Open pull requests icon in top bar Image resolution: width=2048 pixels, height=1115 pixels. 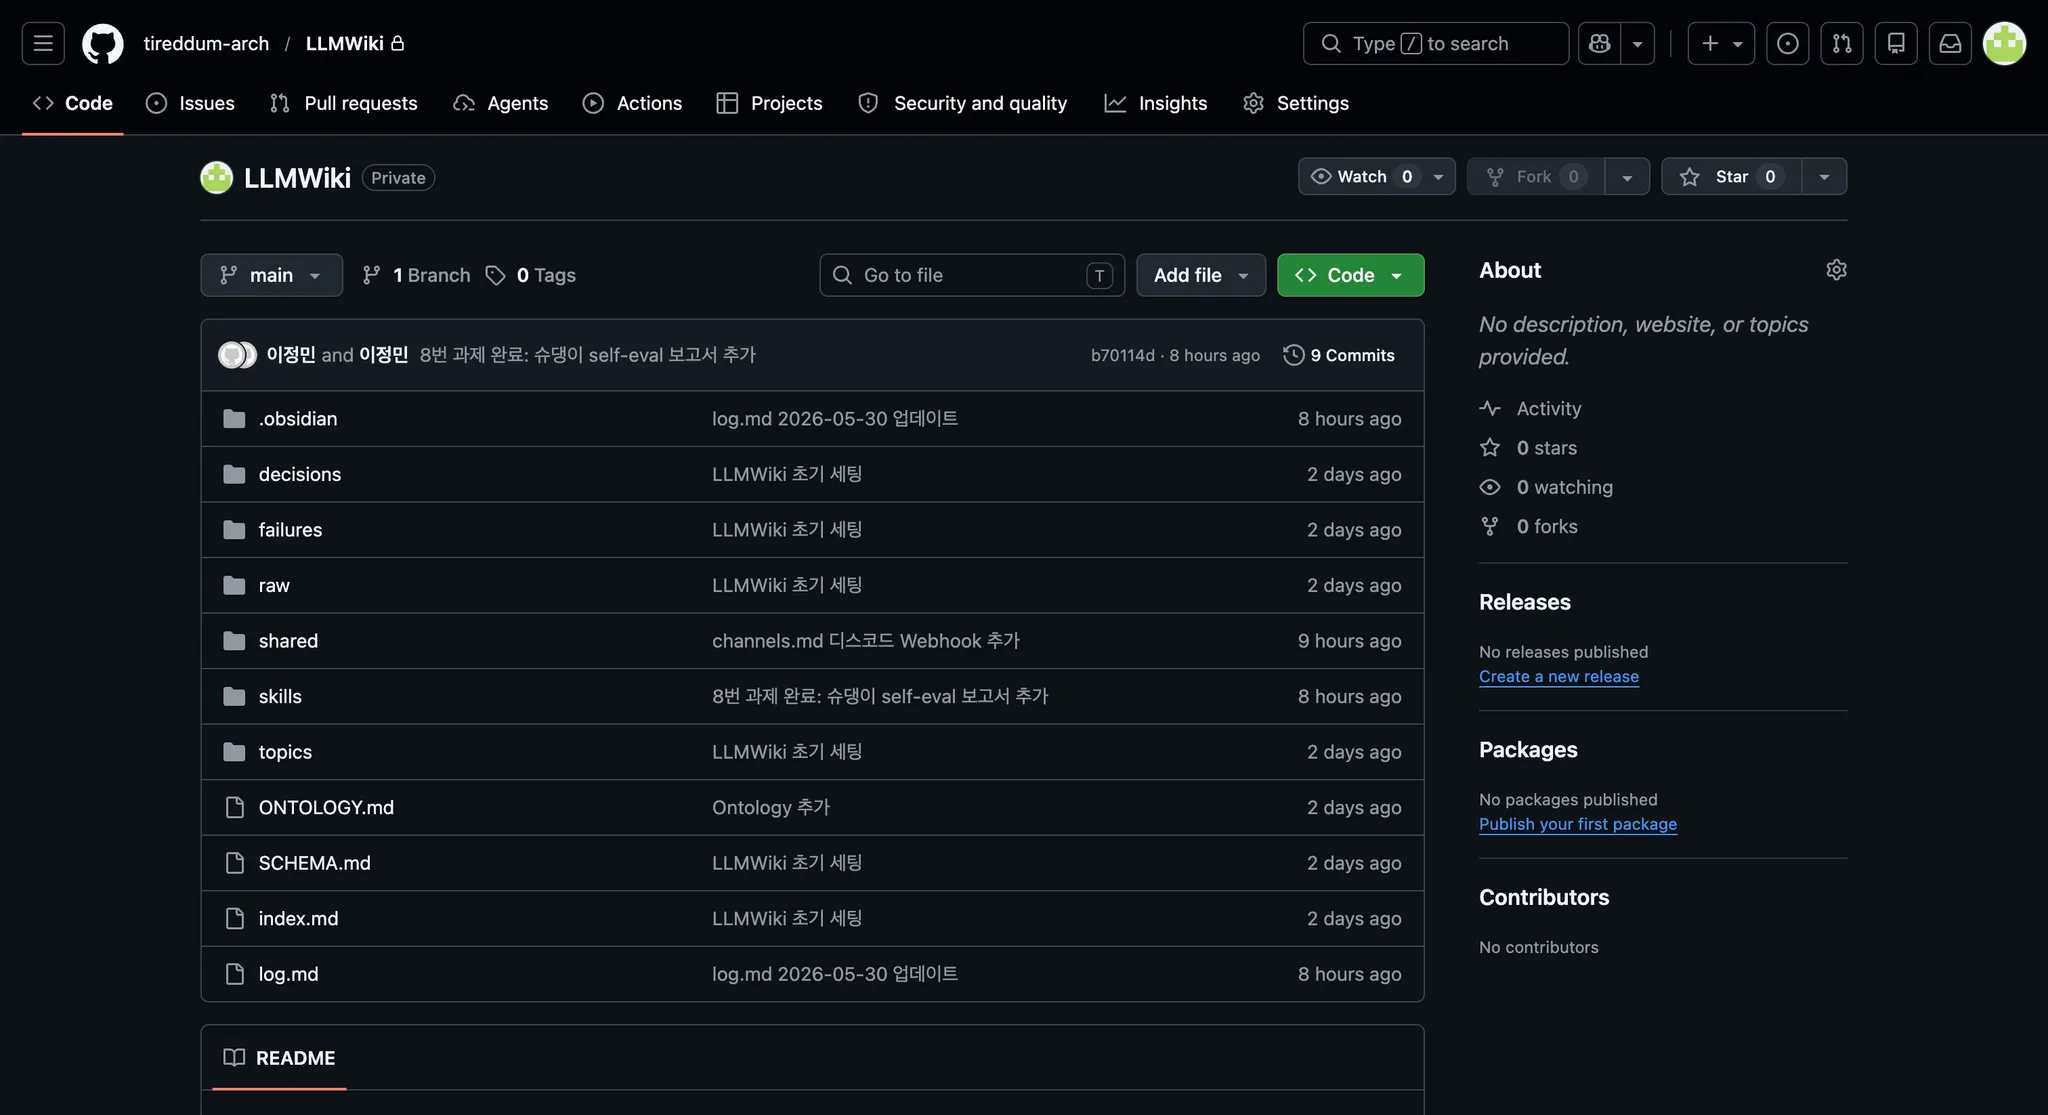pyautogui.click(x=1842, y=43)
